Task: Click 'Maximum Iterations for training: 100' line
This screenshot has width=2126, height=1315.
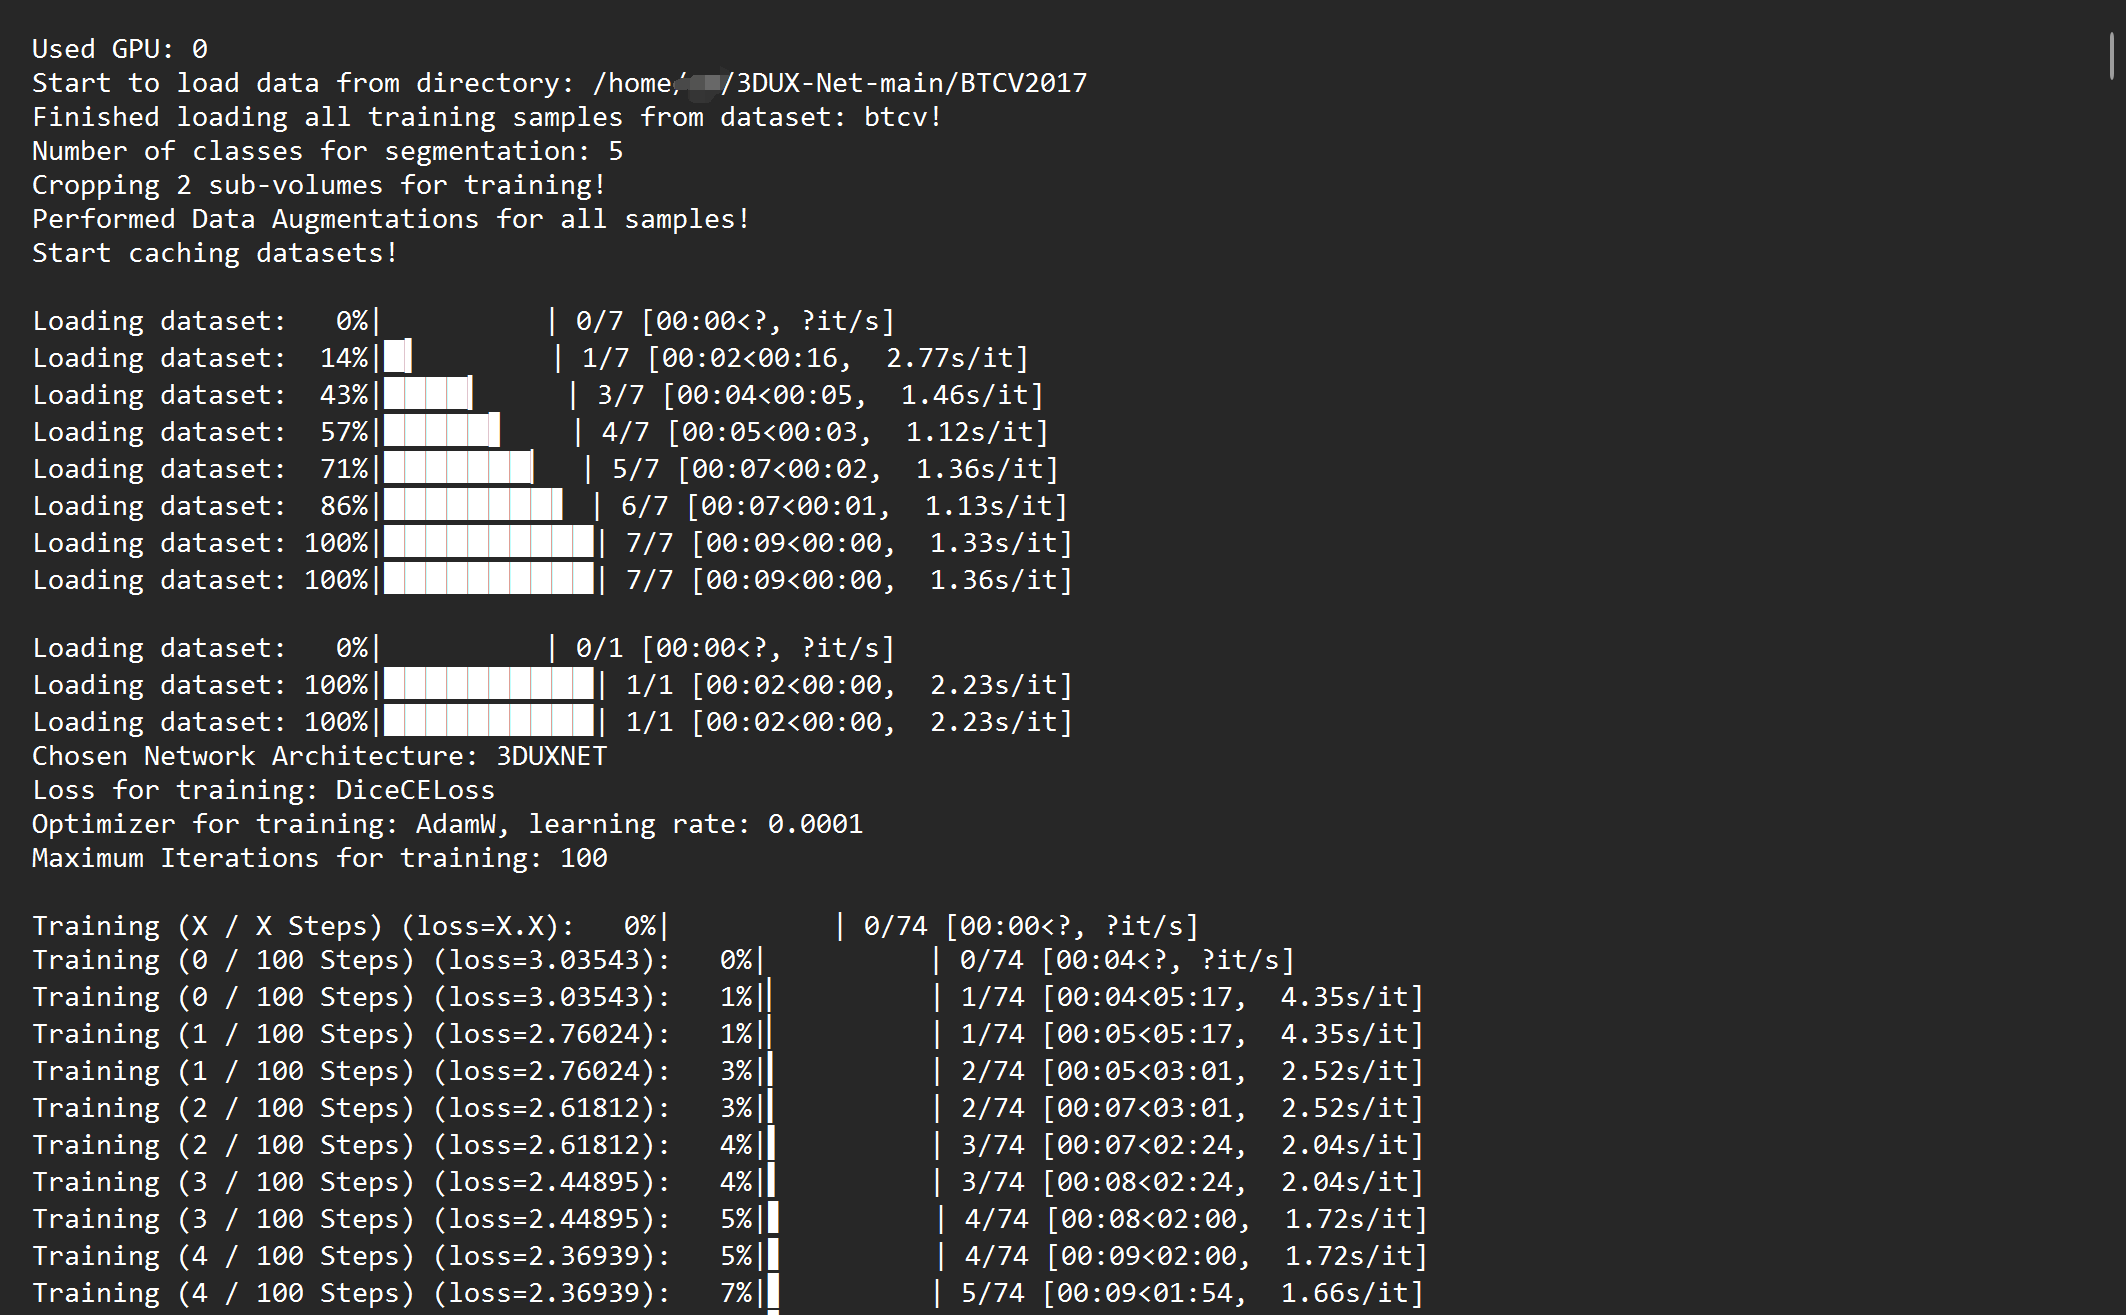Action: coord(319,858)
